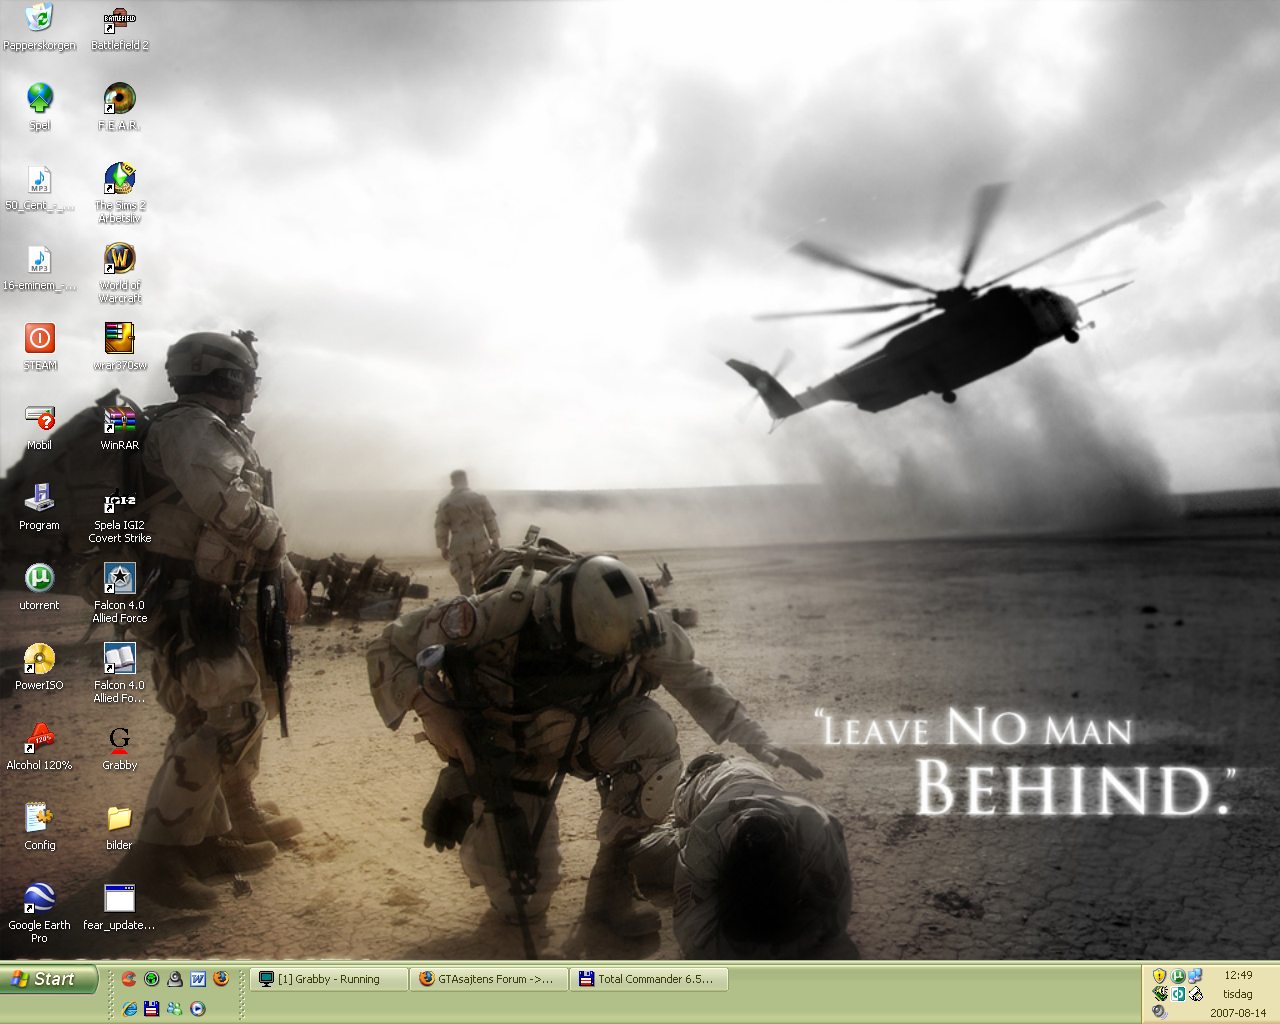Viewport: 1280px width, 1024px height.
Task: Open the volume speaker tray icon
Action: pos(1159,1012)
